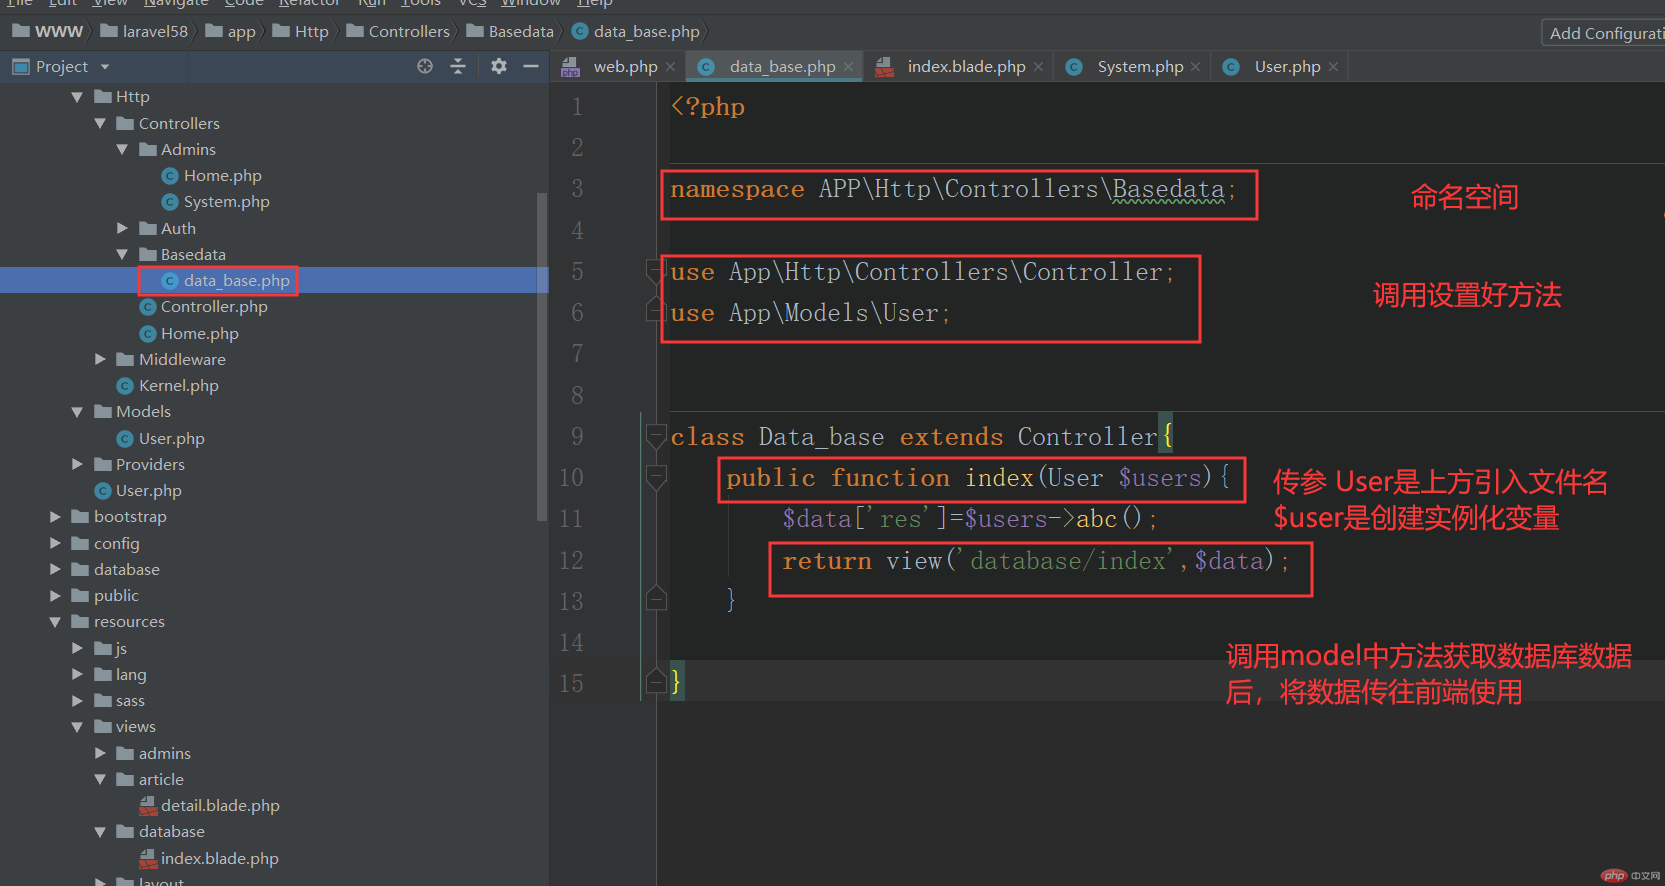Open the Help menu
1665x886 pixels.
tap(595, 3)
